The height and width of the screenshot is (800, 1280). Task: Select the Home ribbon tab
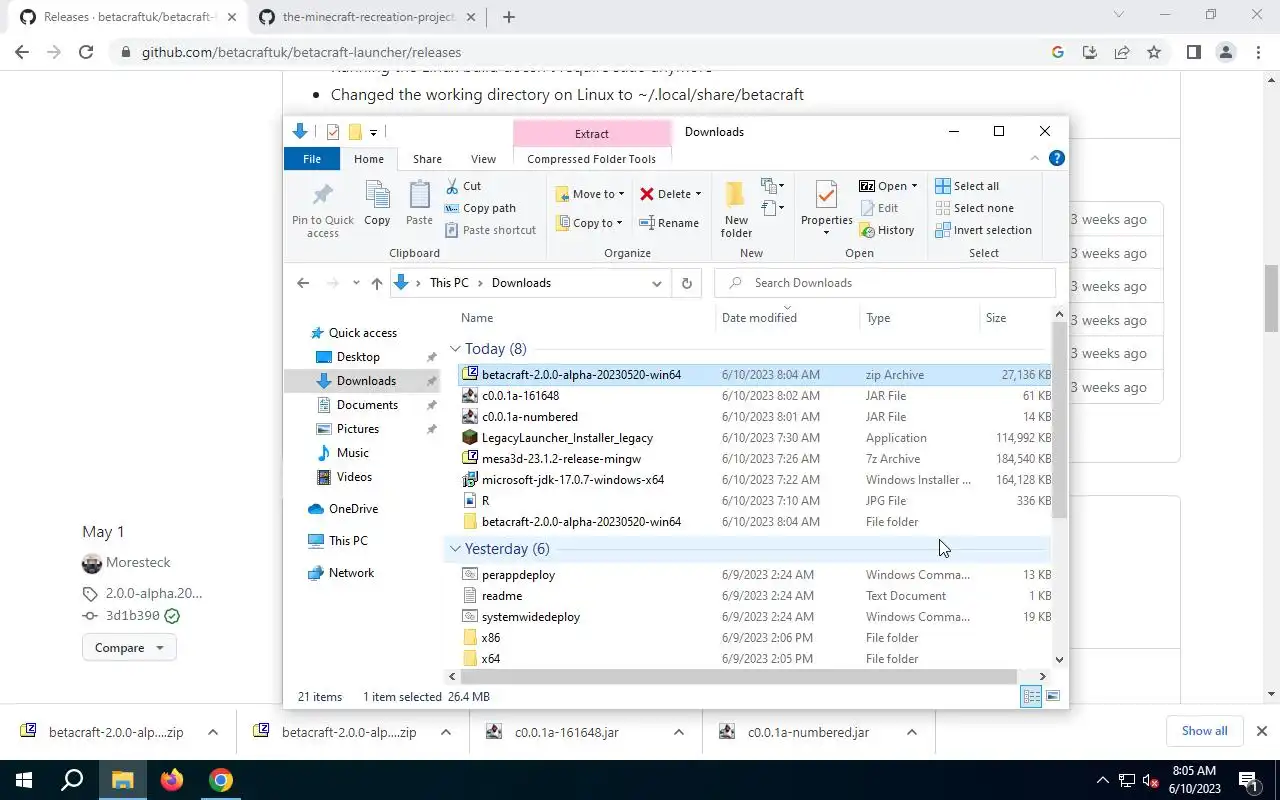pos(368,159)
